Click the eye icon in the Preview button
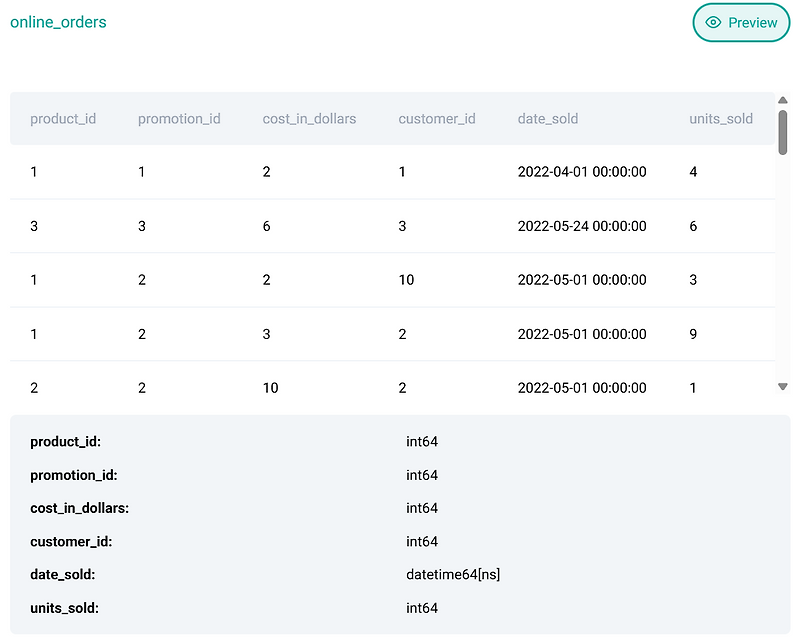800x641 pixels. pyautogui.click(x=713, y=22)
